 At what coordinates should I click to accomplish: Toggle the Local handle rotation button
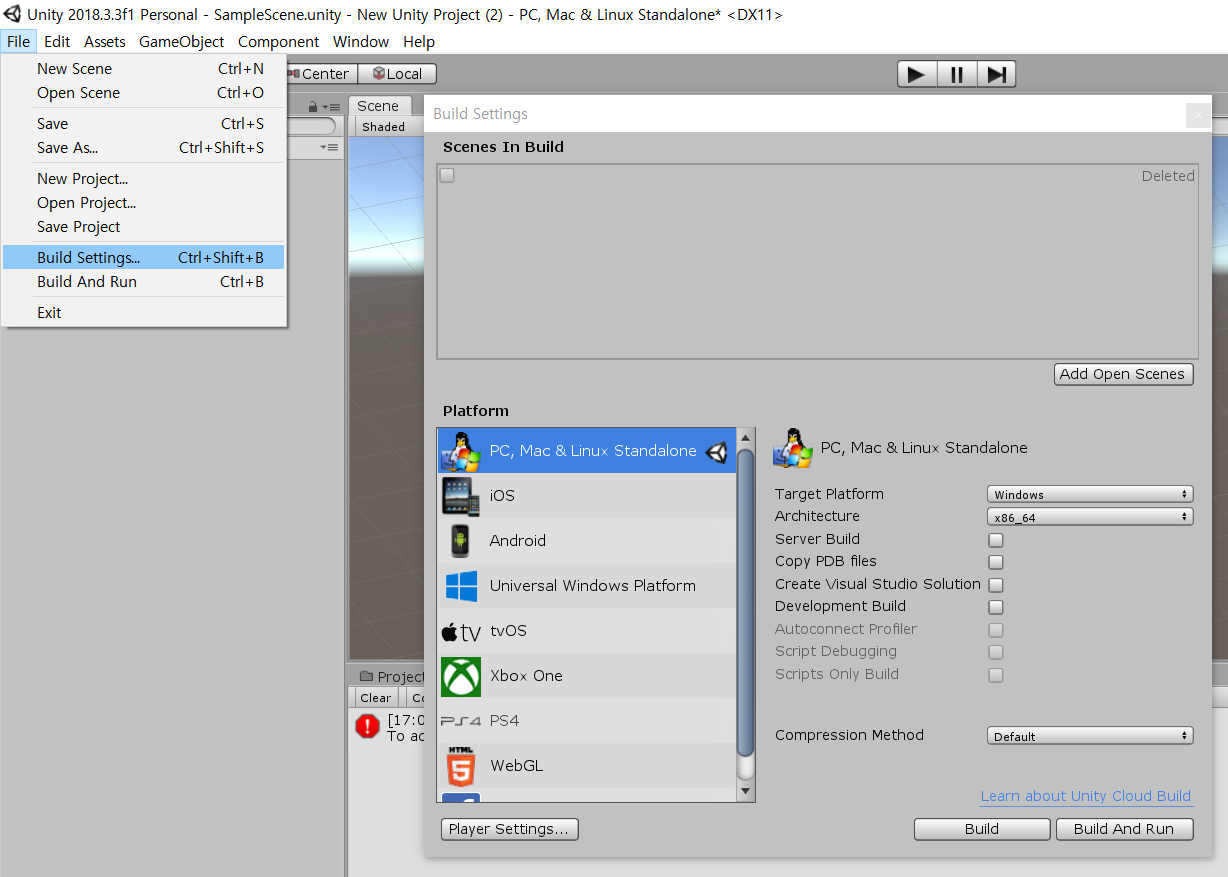(x=397, y=74)
